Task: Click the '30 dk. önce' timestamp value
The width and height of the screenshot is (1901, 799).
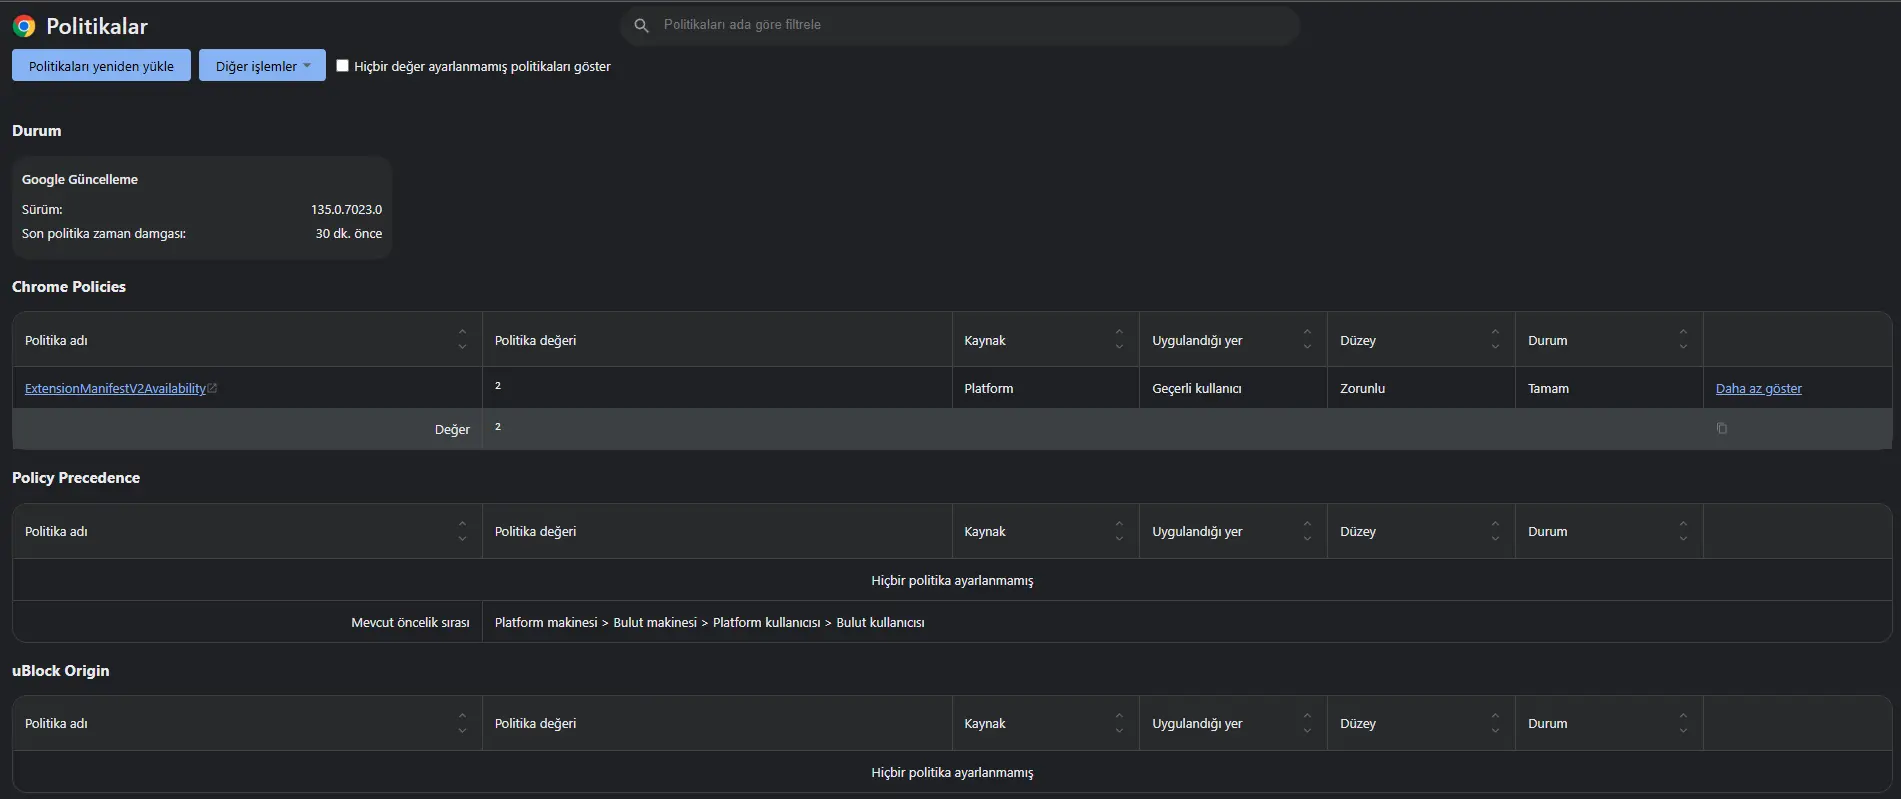Action: [x=349, y=234]
